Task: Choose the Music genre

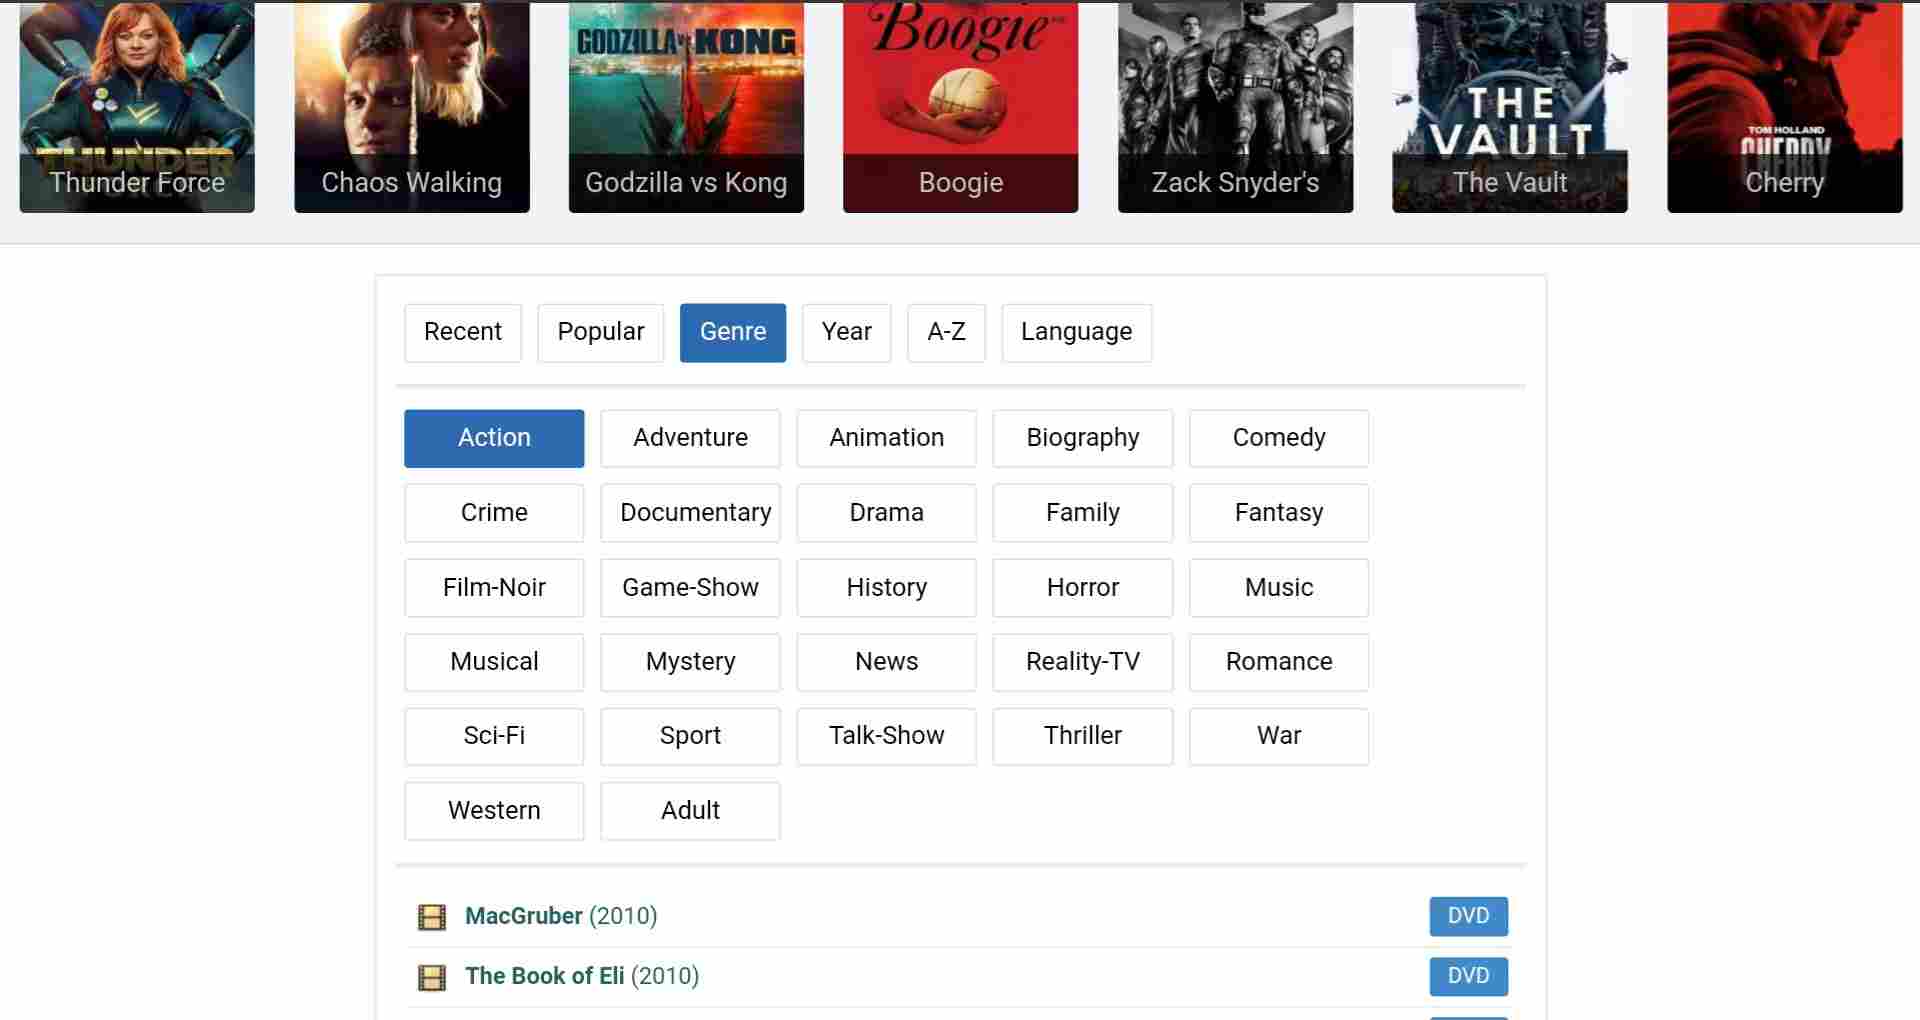Action: tap(1279, 588)
